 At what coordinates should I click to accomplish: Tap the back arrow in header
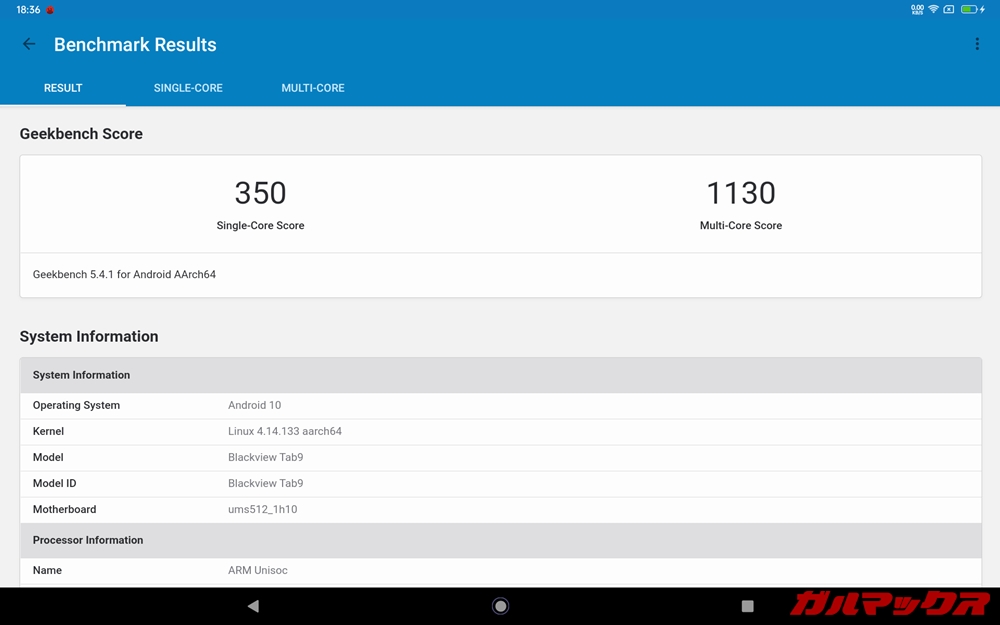(29, 44)
